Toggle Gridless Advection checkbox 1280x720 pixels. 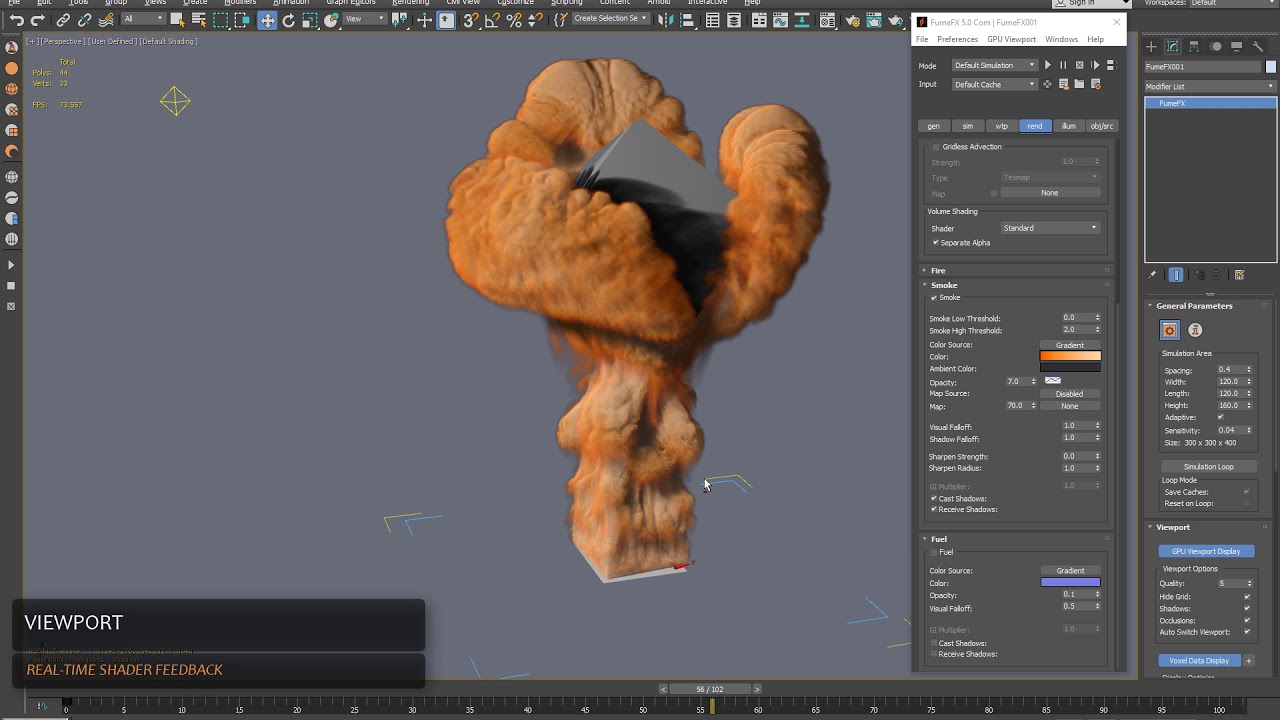936,147
